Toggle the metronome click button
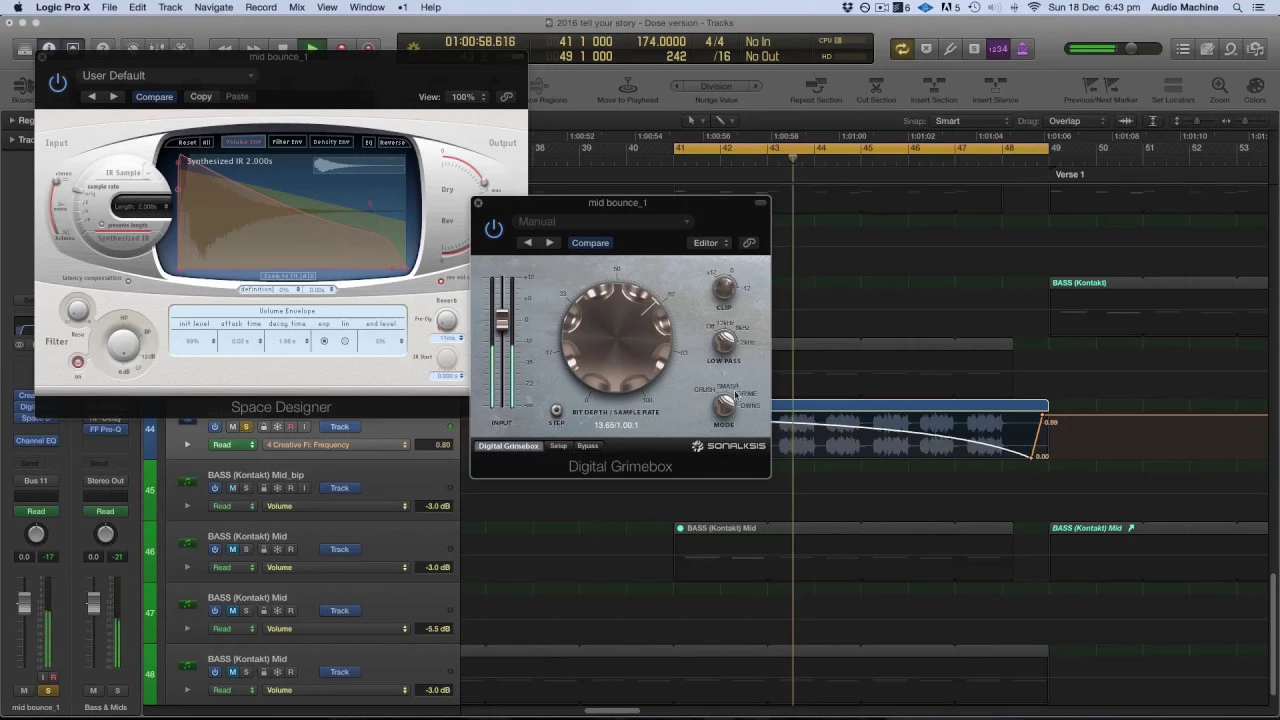 tap(1022, 49)
